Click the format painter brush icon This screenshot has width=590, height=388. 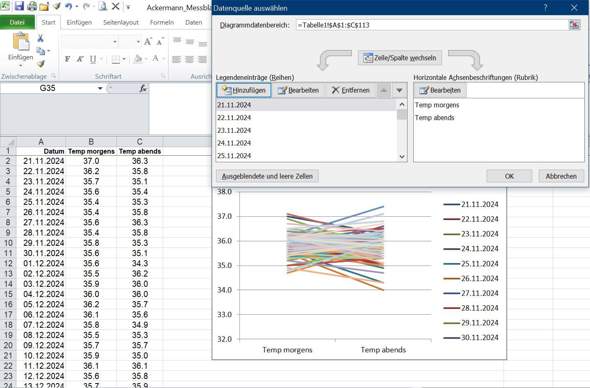(x=41, y=64)
